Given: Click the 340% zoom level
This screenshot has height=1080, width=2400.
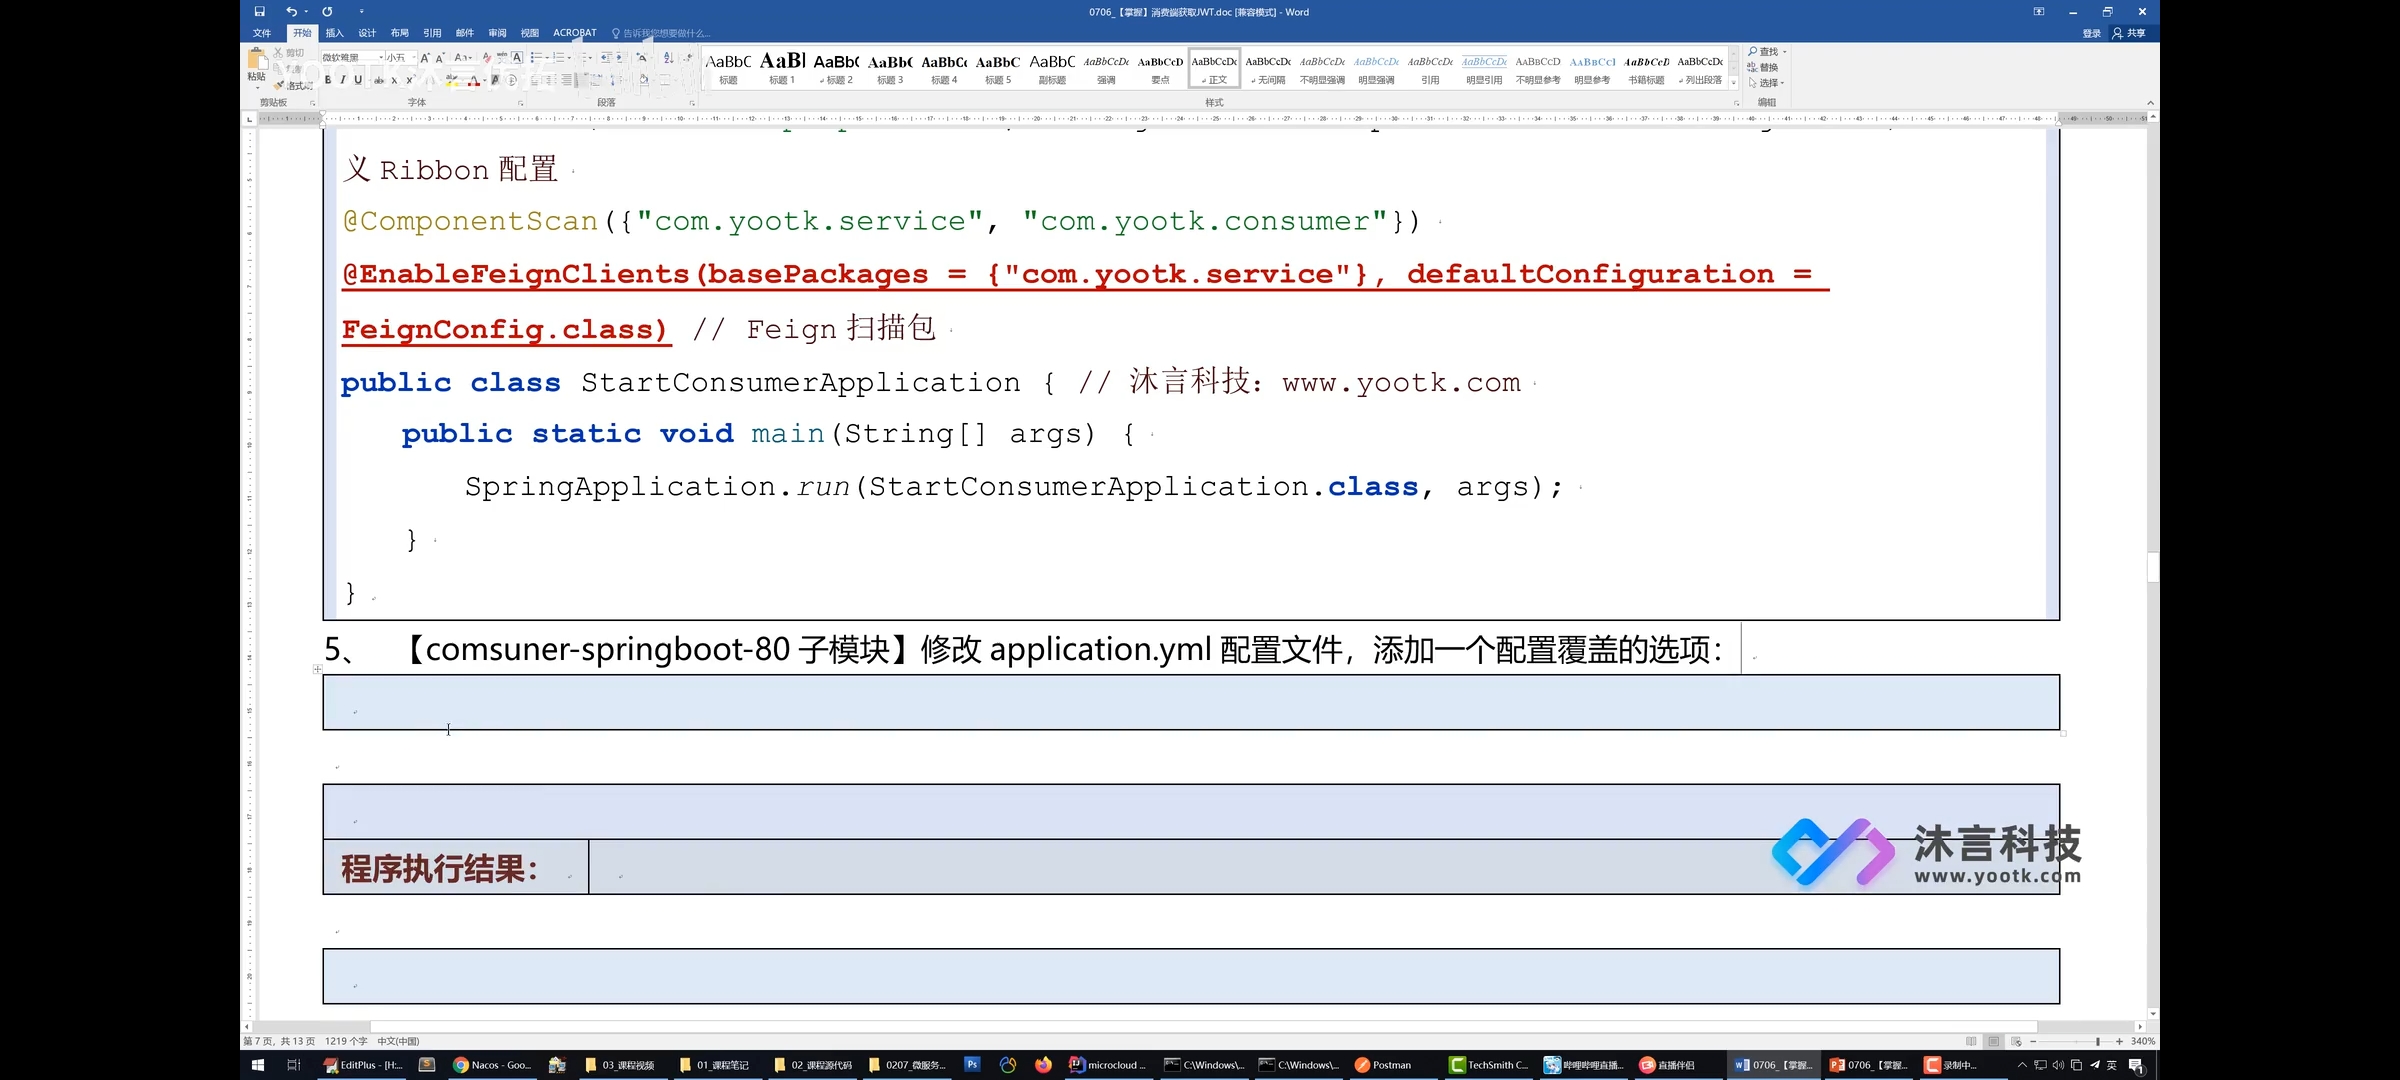Looking at the screenshot, I should coord(2143,1041).
